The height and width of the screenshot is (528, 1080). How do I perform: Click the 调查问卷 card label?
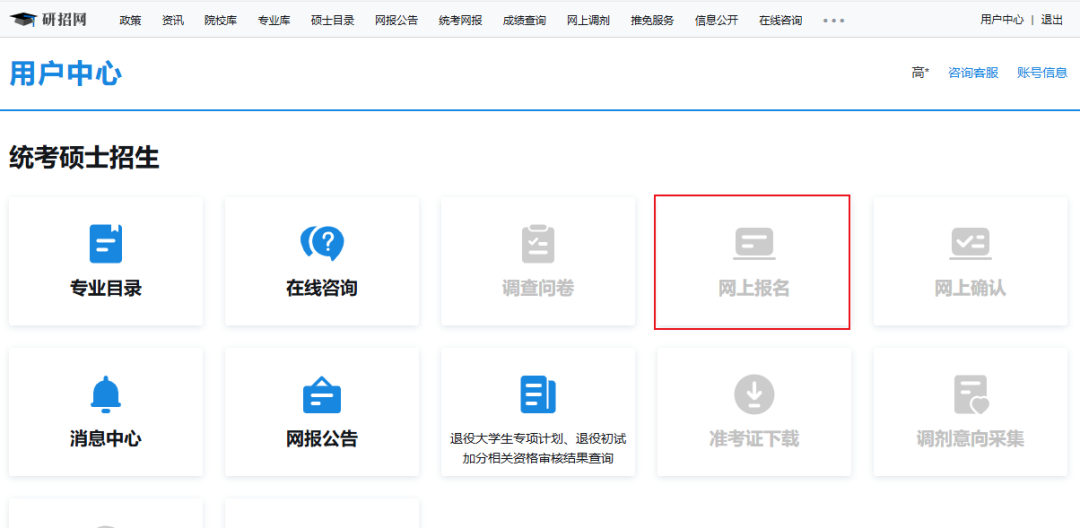(538, 288)
